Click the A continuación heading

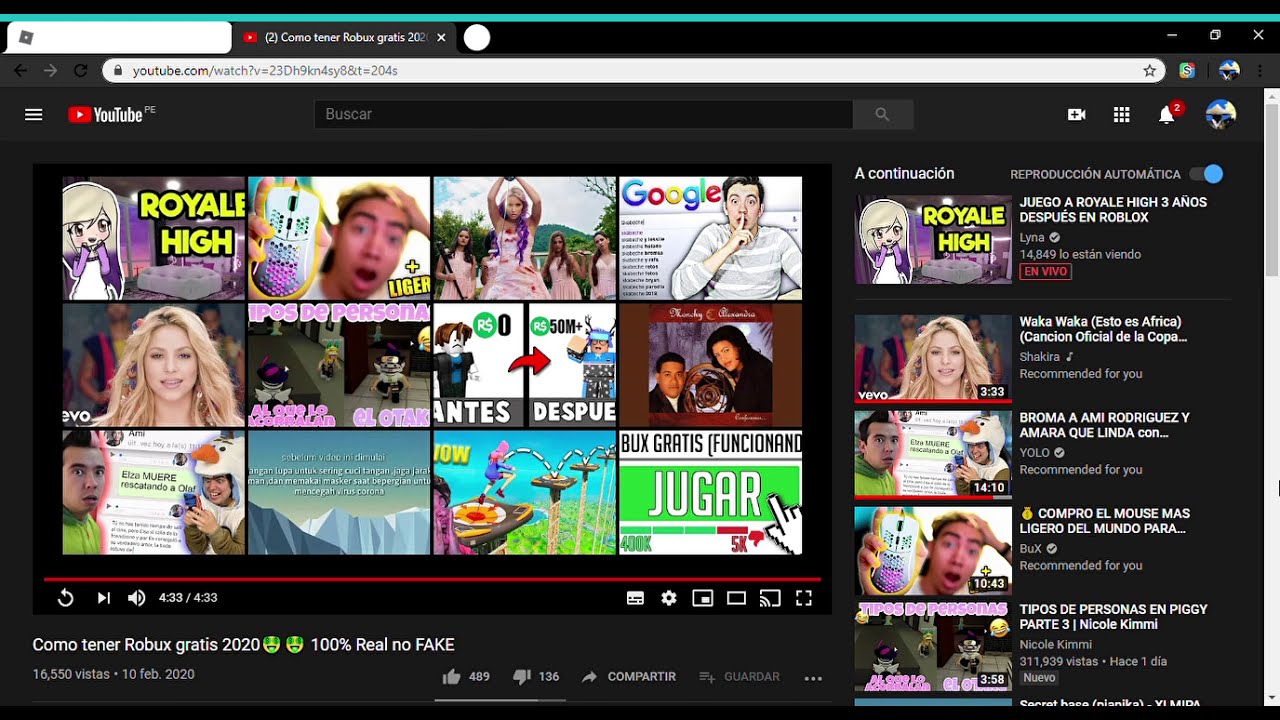[x=904, y=174]
